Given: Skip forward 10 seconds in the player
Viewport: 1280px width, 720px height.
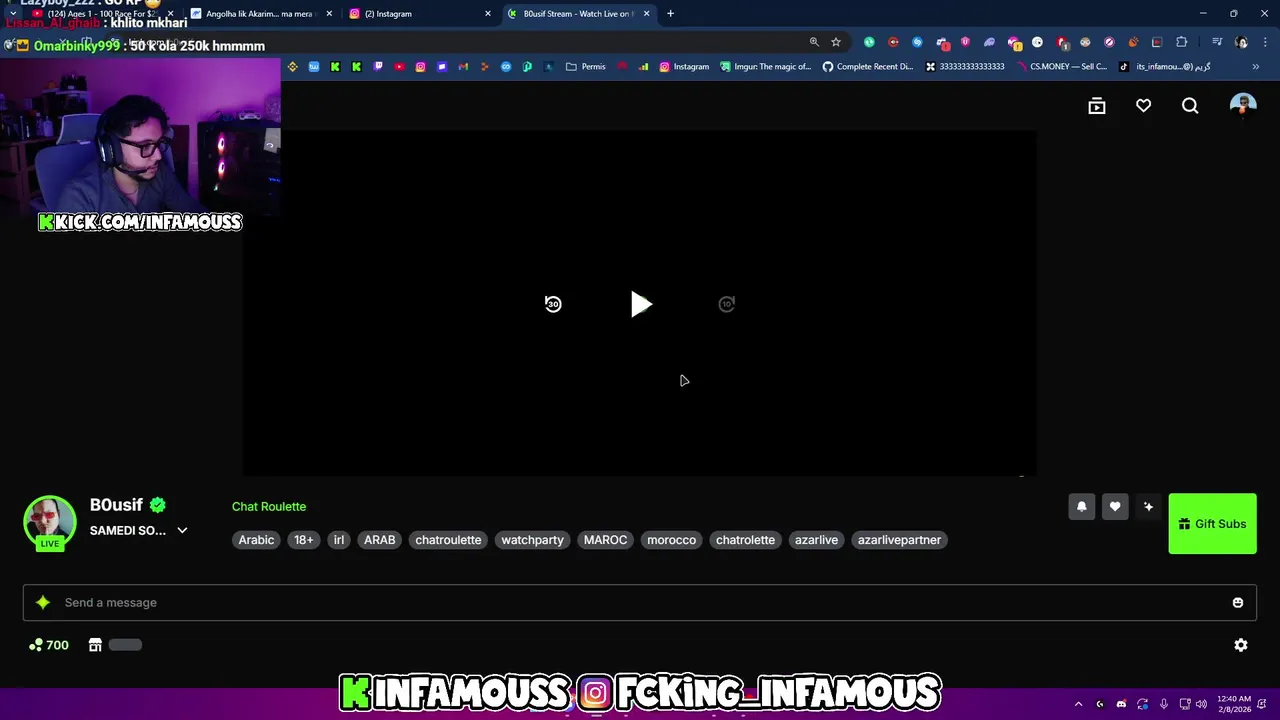Looking at the screenshot, I should 727,304.
